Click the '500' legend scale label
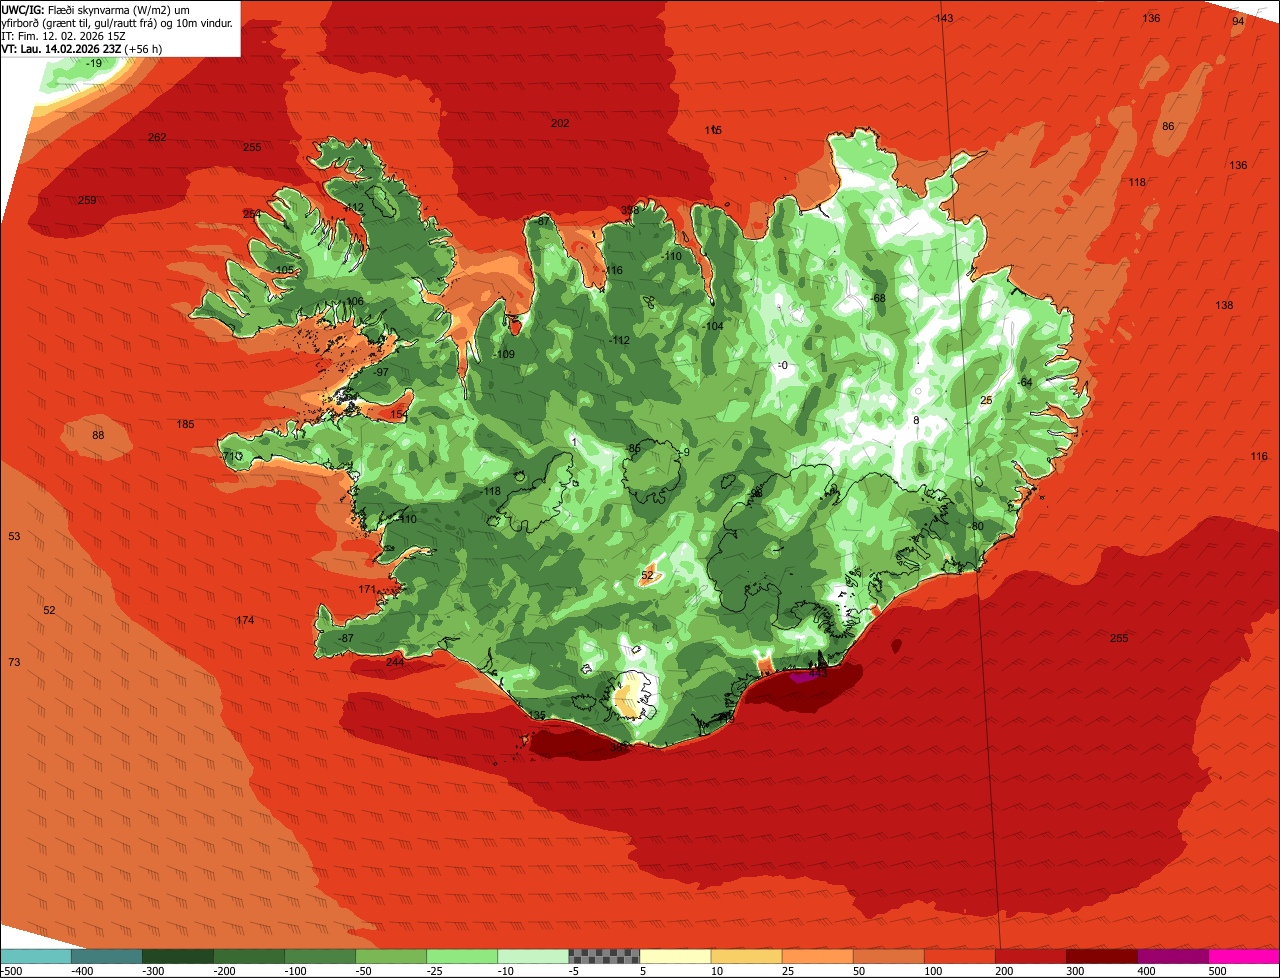The image size is (1280, 978). (1217, 971)
